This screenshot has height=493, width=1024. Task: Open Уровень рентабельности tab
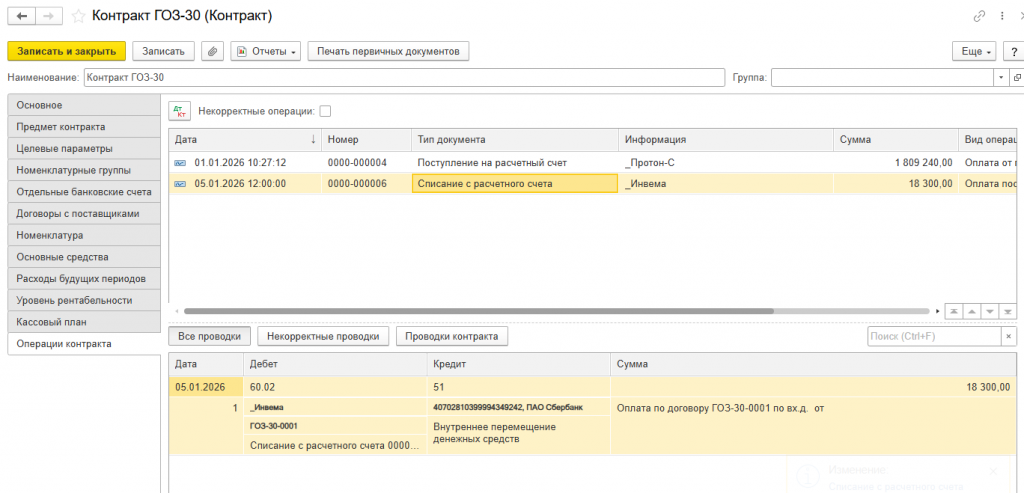(84, 300)
